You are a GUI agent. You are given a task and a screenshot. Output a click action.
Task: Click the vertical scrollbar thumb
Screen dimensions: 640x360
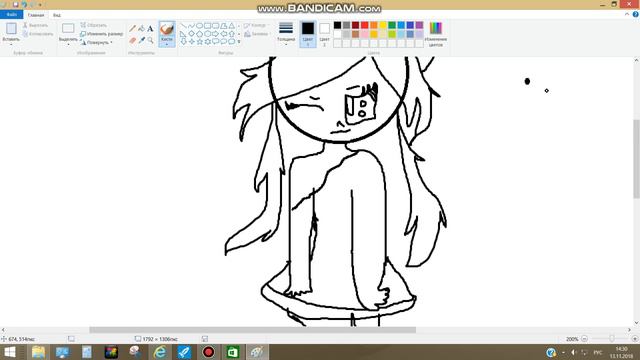pyautogui.click(x=637, y=158)
